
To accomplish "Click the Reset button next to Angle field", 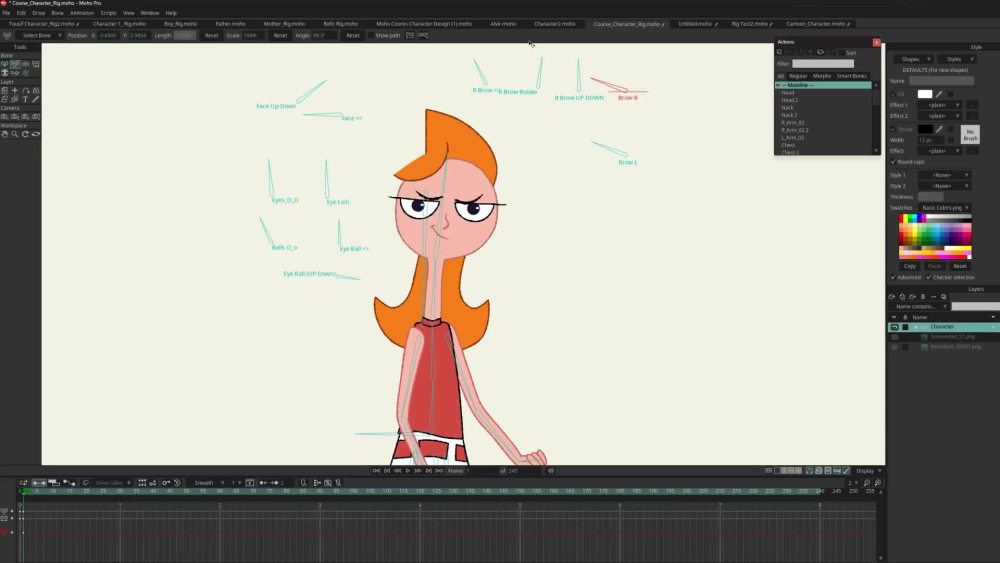I will click(352, 35).
